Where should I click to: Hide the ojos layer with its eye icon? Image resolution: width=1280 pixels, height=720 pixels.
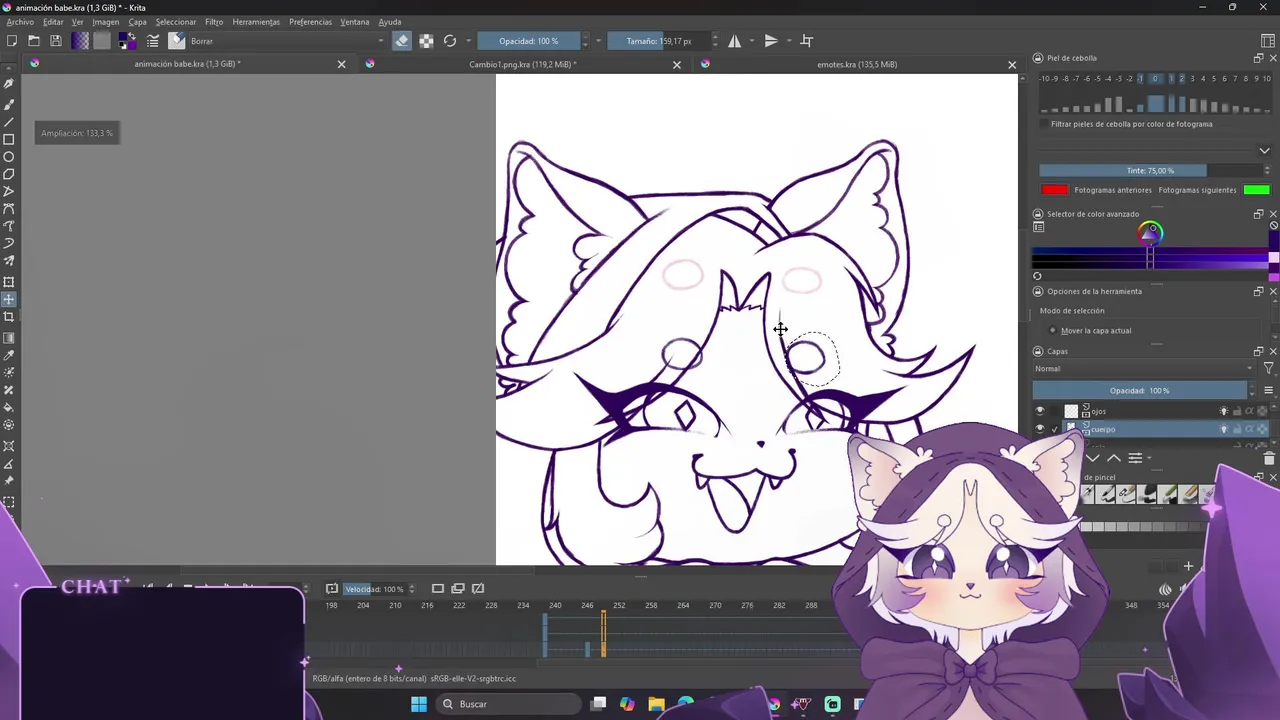pos(1040,411)
